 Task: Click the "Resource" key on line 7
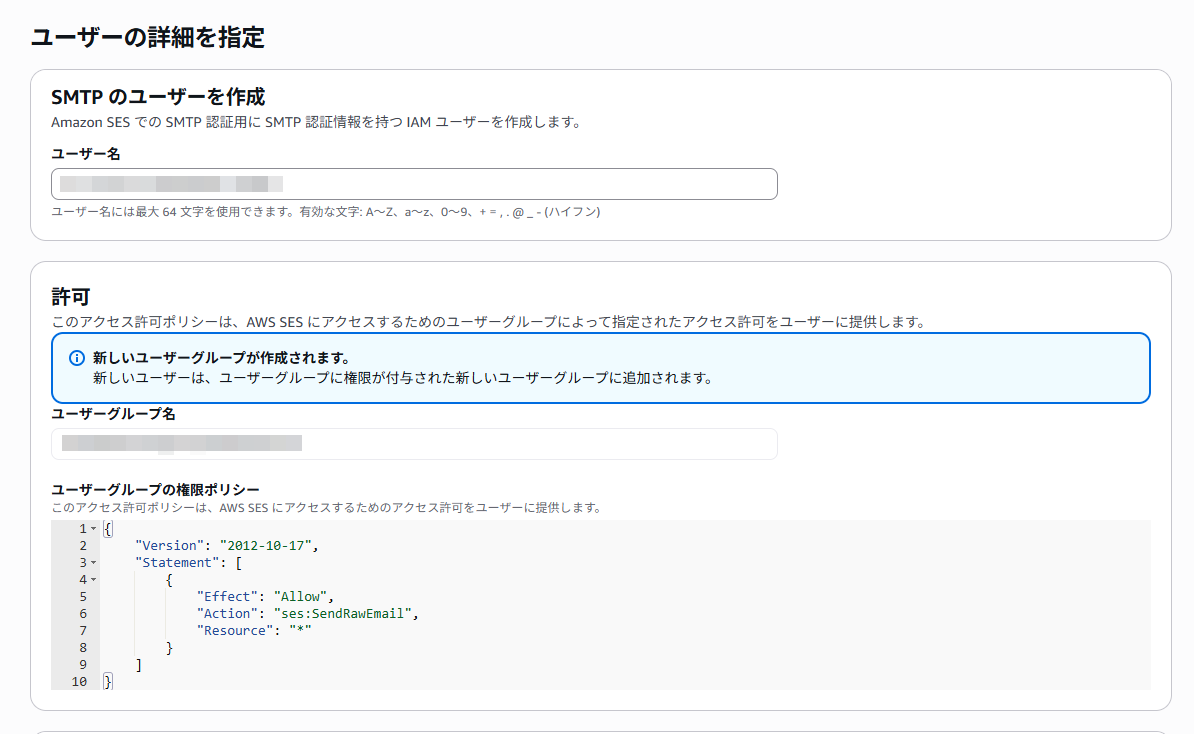(235, 631)
